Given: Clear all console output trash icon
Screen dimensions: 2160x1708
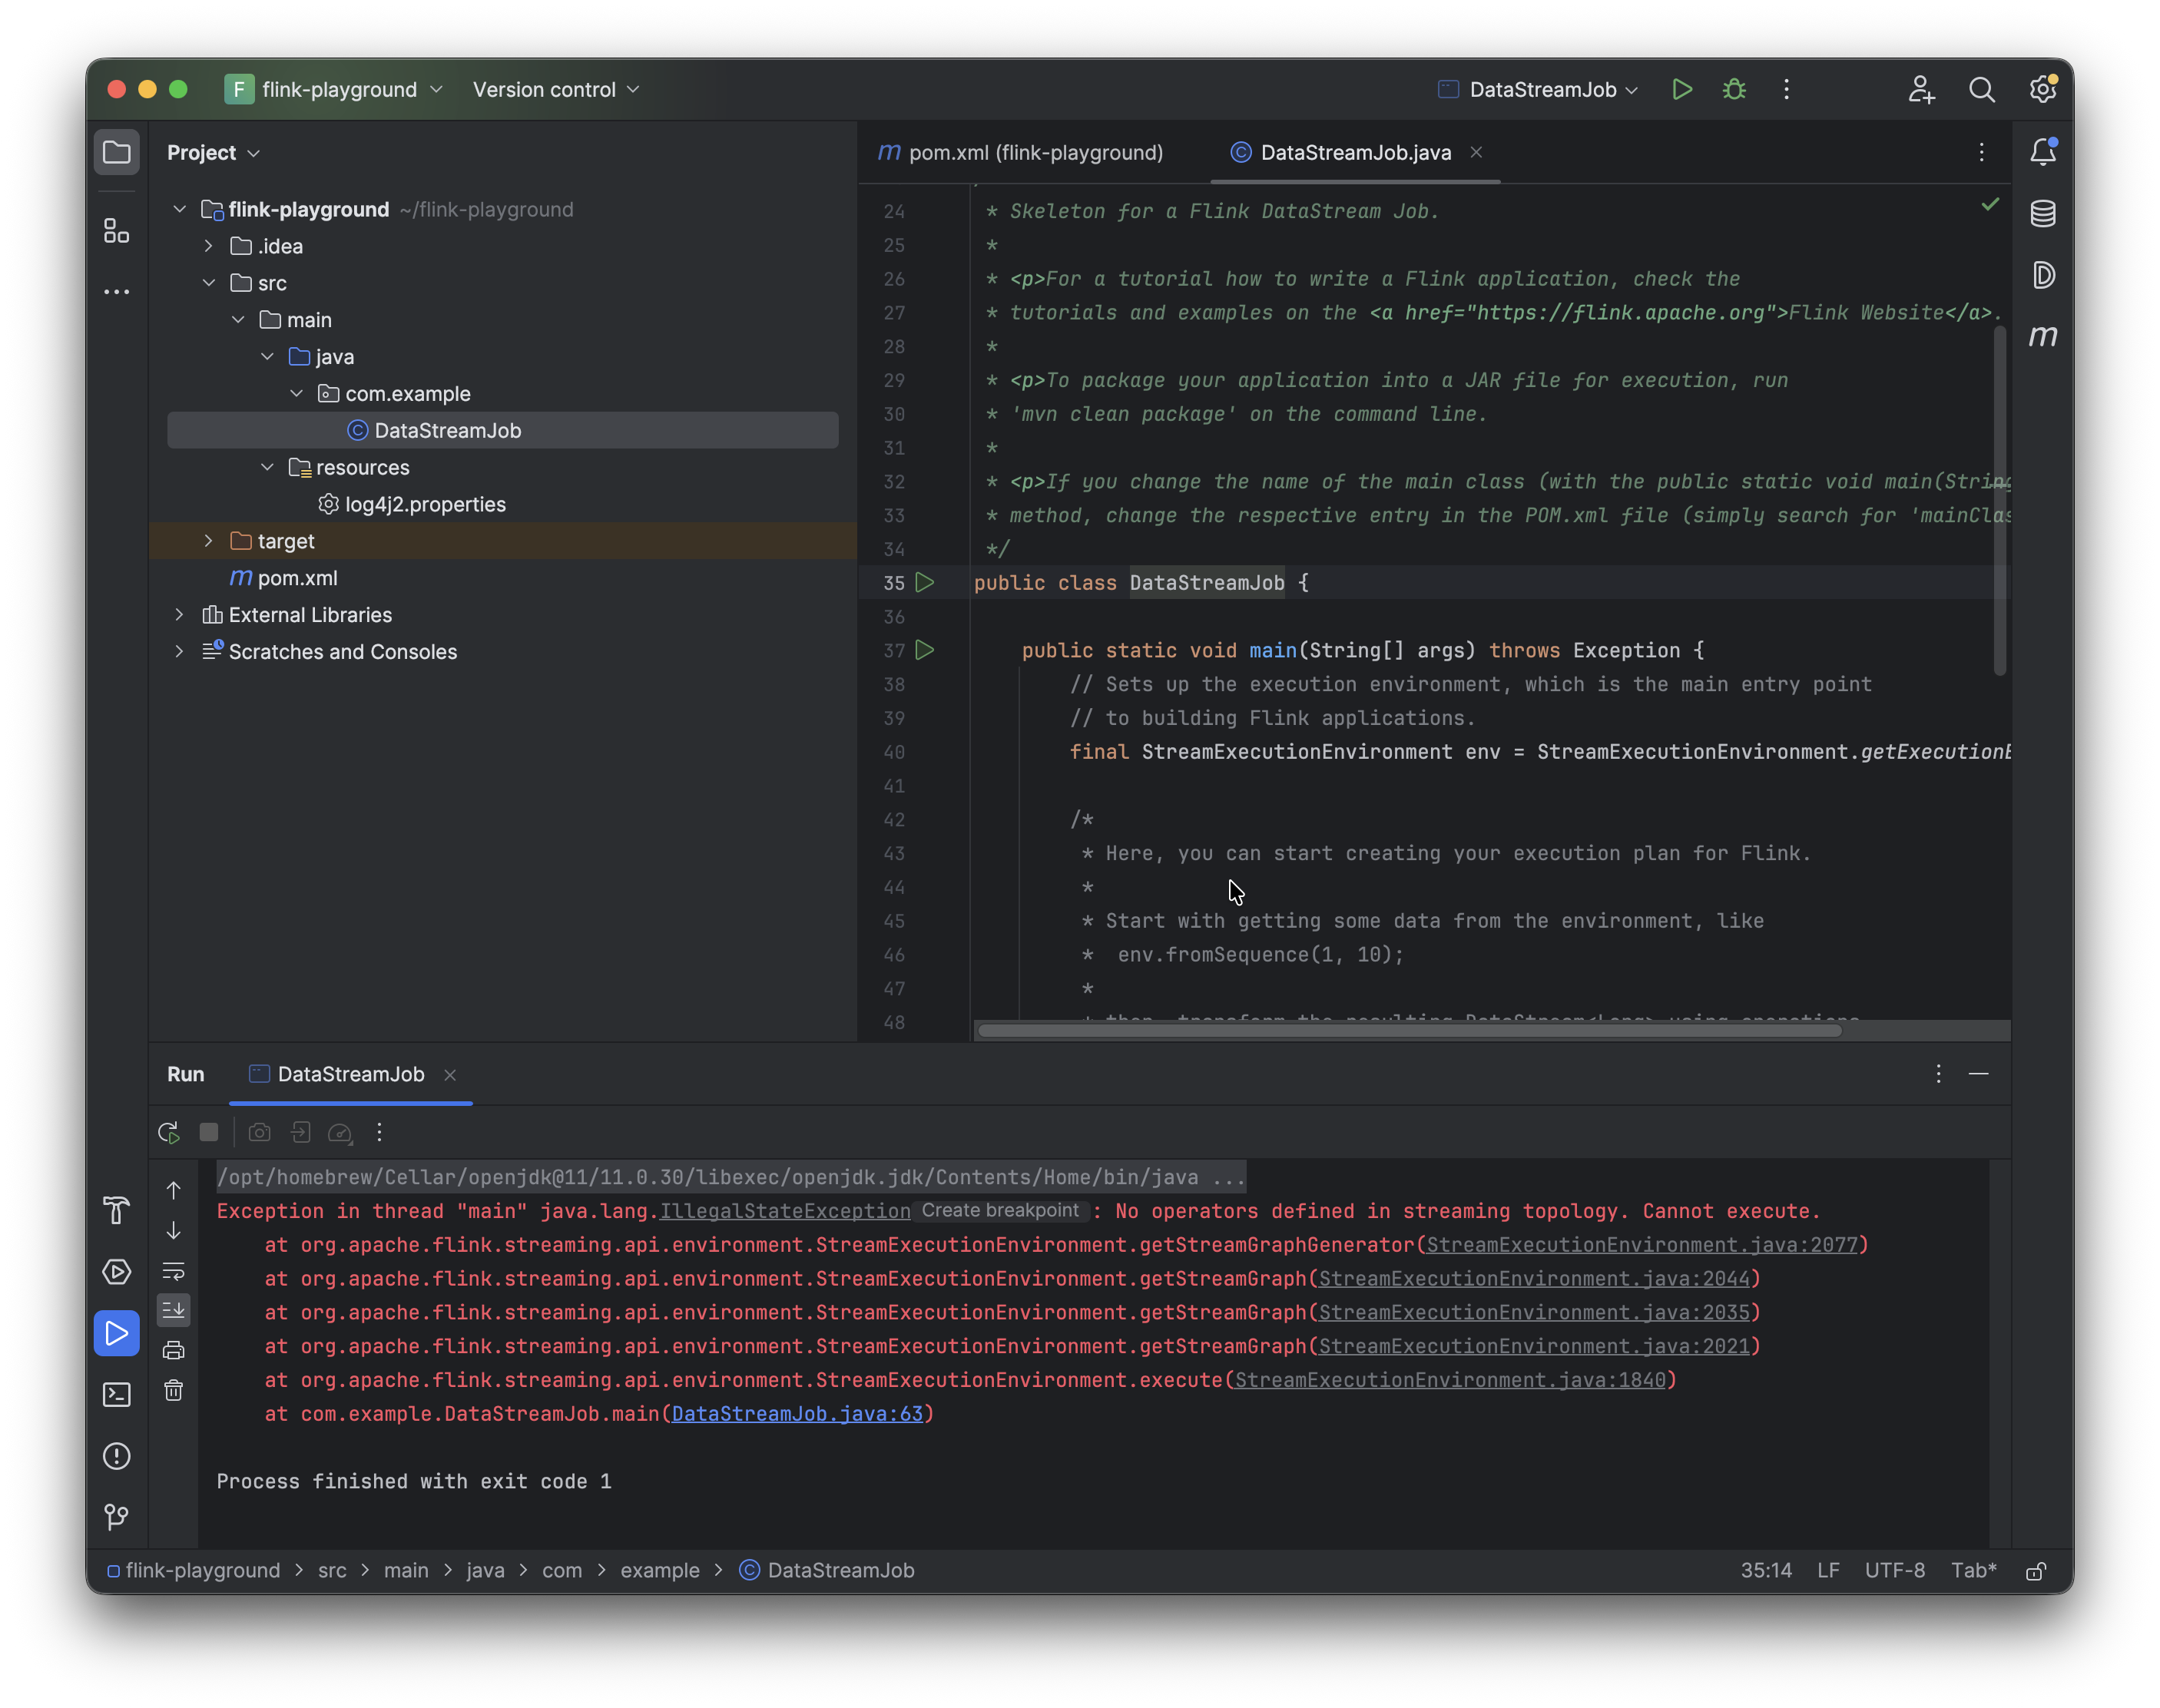Looking at the screenshot, I should (173, 1390).
